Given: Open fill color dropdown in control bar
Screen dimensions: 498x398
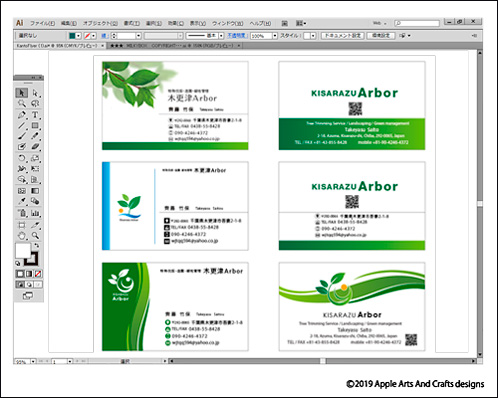Looking at the screenshot, I should click(x=78, y=36).
